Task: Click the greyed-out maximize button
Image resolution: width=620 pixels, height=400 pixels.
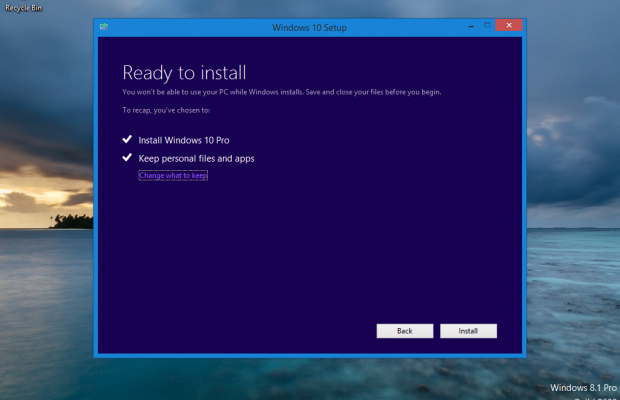Action: [x=487, y=26]
